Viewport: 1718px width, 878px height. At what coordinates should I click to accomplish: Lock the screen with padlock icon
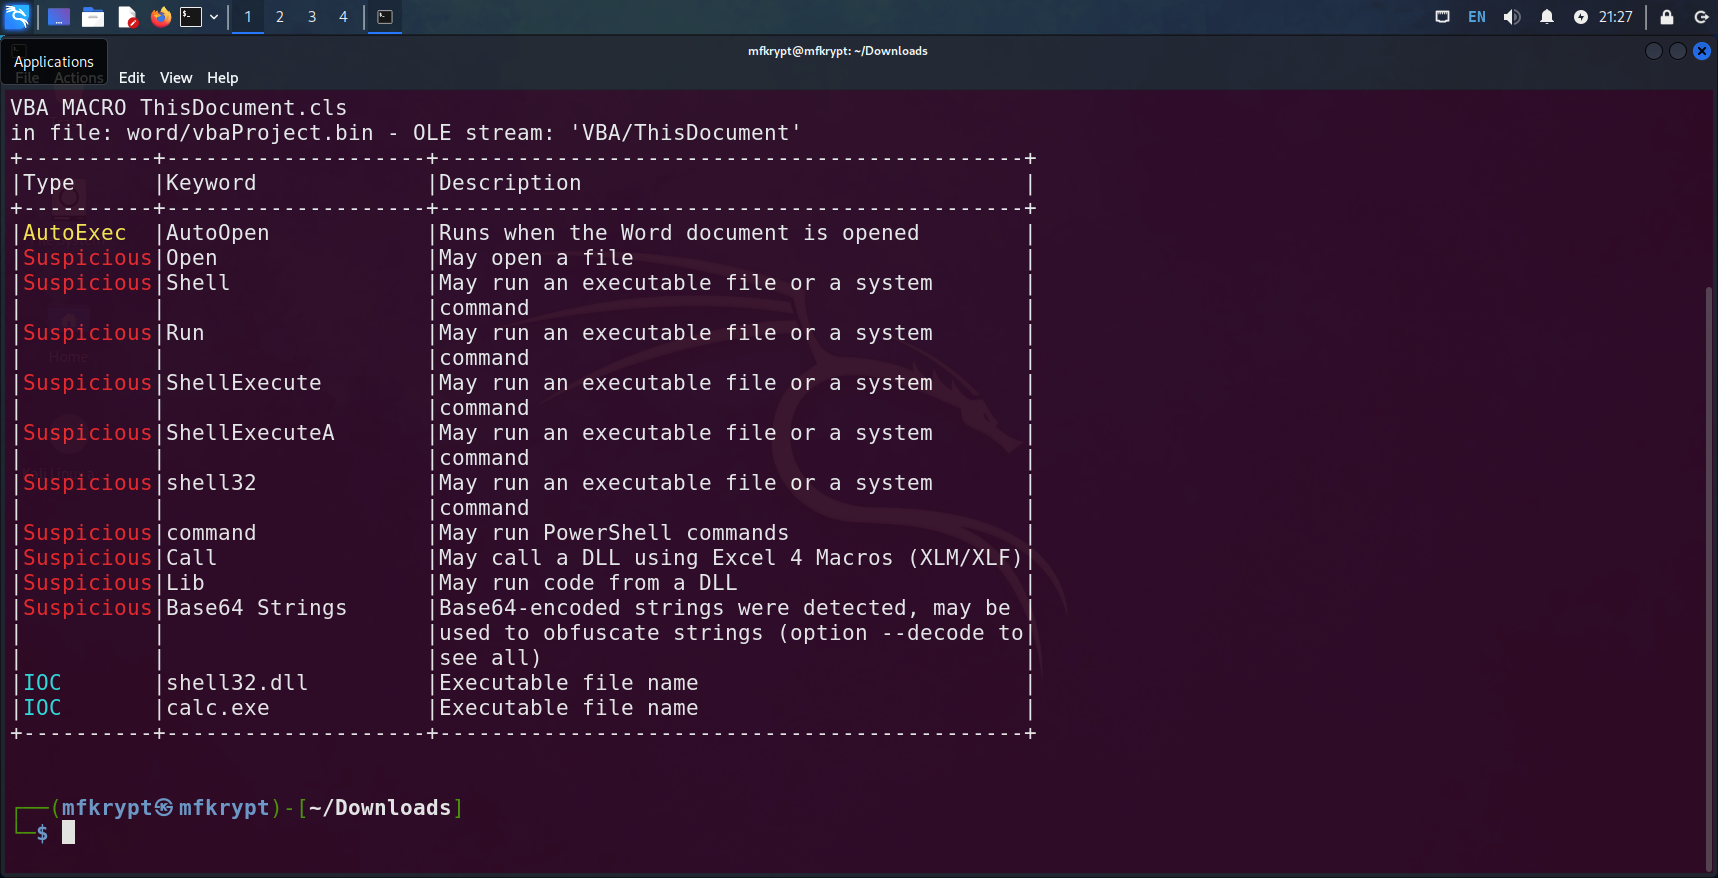click(x=1667, y=17)
